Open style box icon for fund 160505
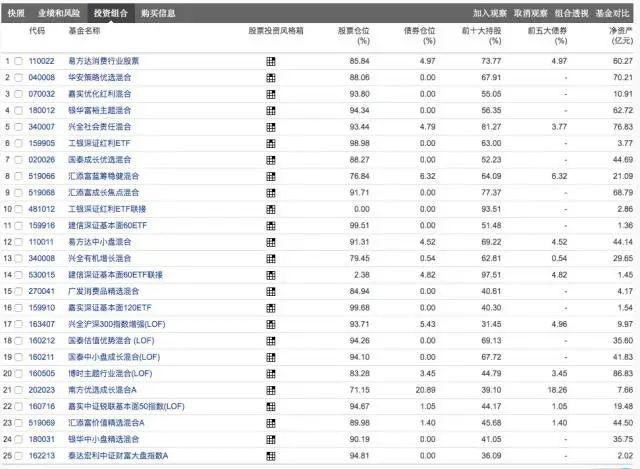 [271, 374]
